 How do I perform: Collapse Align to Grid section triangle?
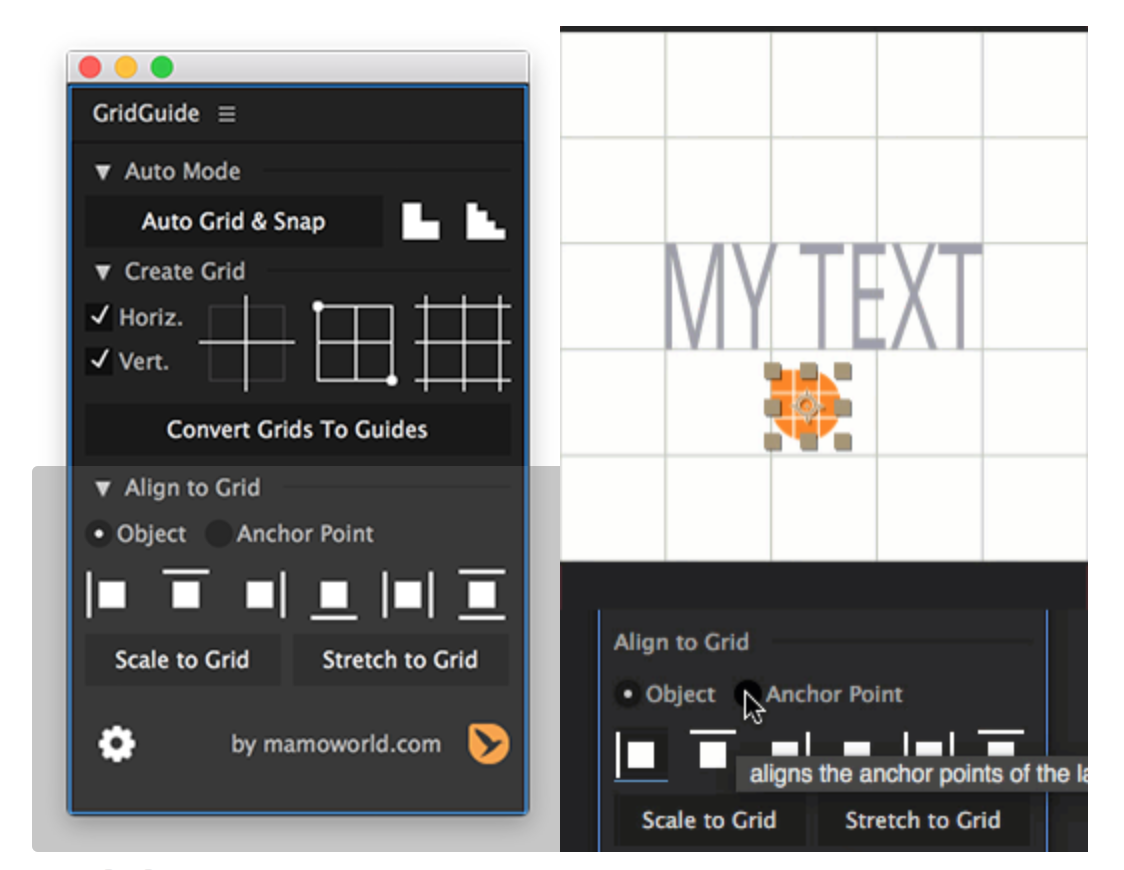[102, 489]
